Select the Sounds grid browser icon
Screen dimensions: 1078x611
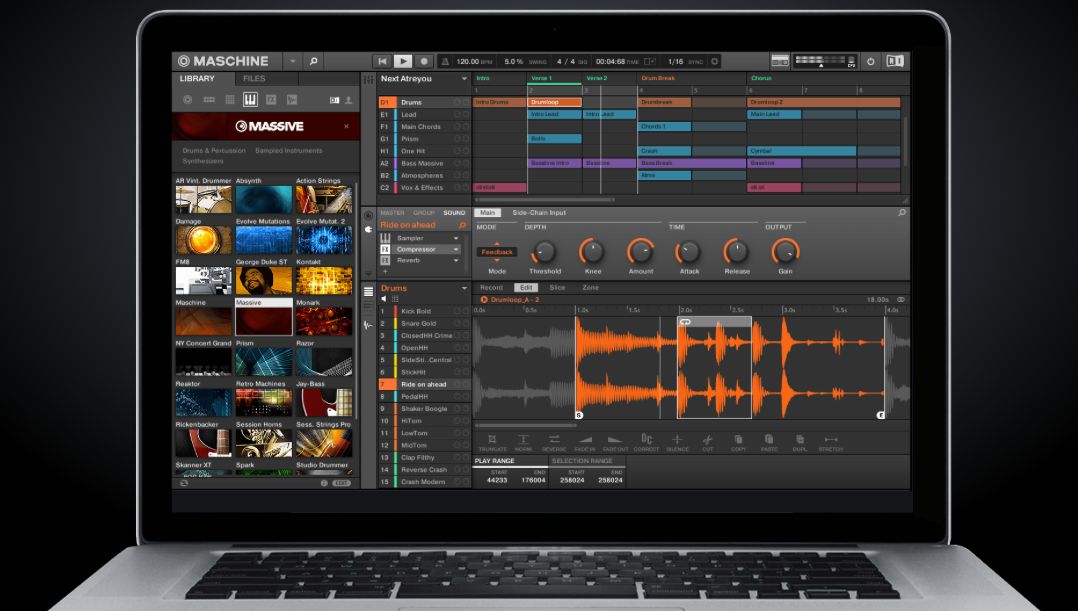pos(230,100)
